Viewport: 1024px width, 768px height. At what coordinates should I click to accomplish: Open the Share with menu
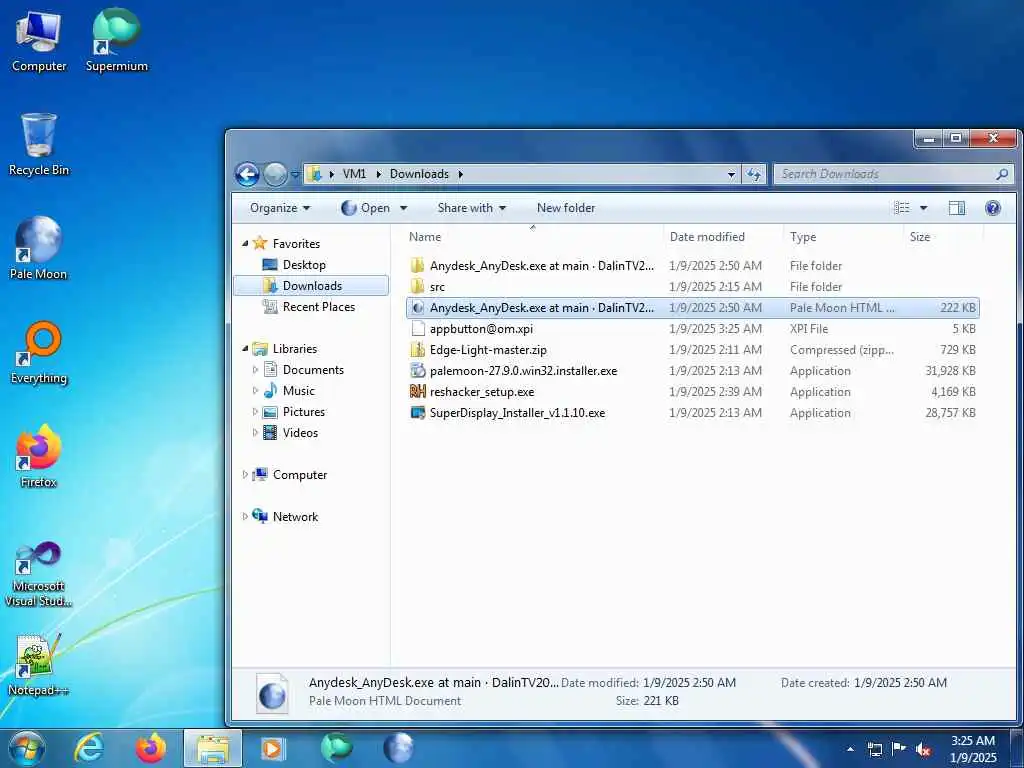click(472, 208)
